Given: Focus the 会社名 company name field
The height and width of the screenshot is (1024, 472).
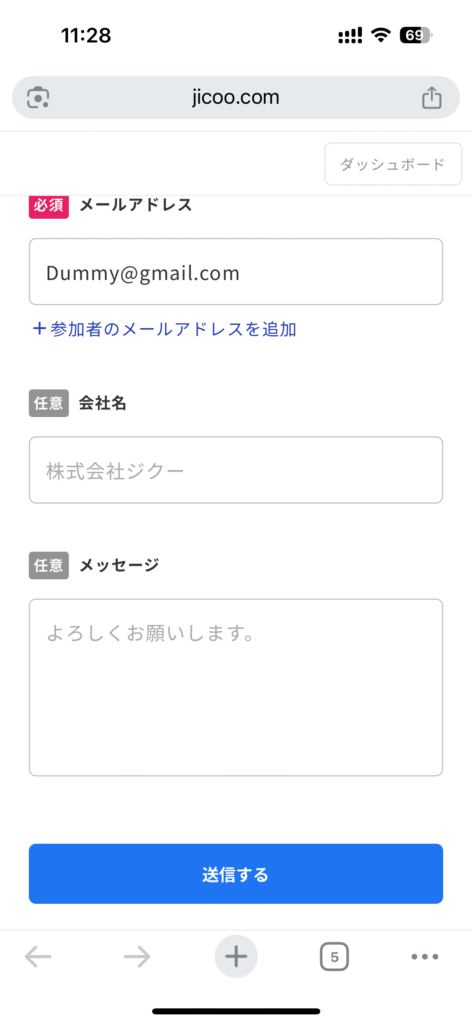Looking at the screenshot, I should pos(236,470).
